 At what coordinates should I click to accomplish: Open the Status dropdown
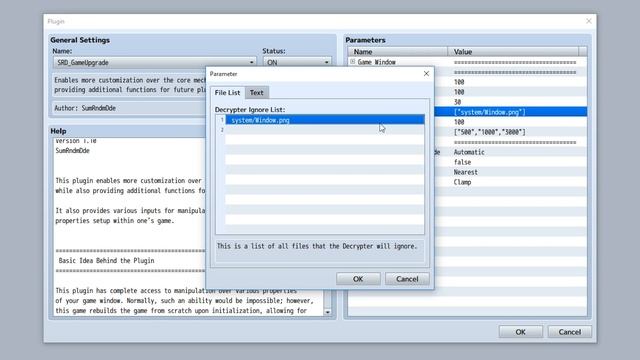[297, 62]
